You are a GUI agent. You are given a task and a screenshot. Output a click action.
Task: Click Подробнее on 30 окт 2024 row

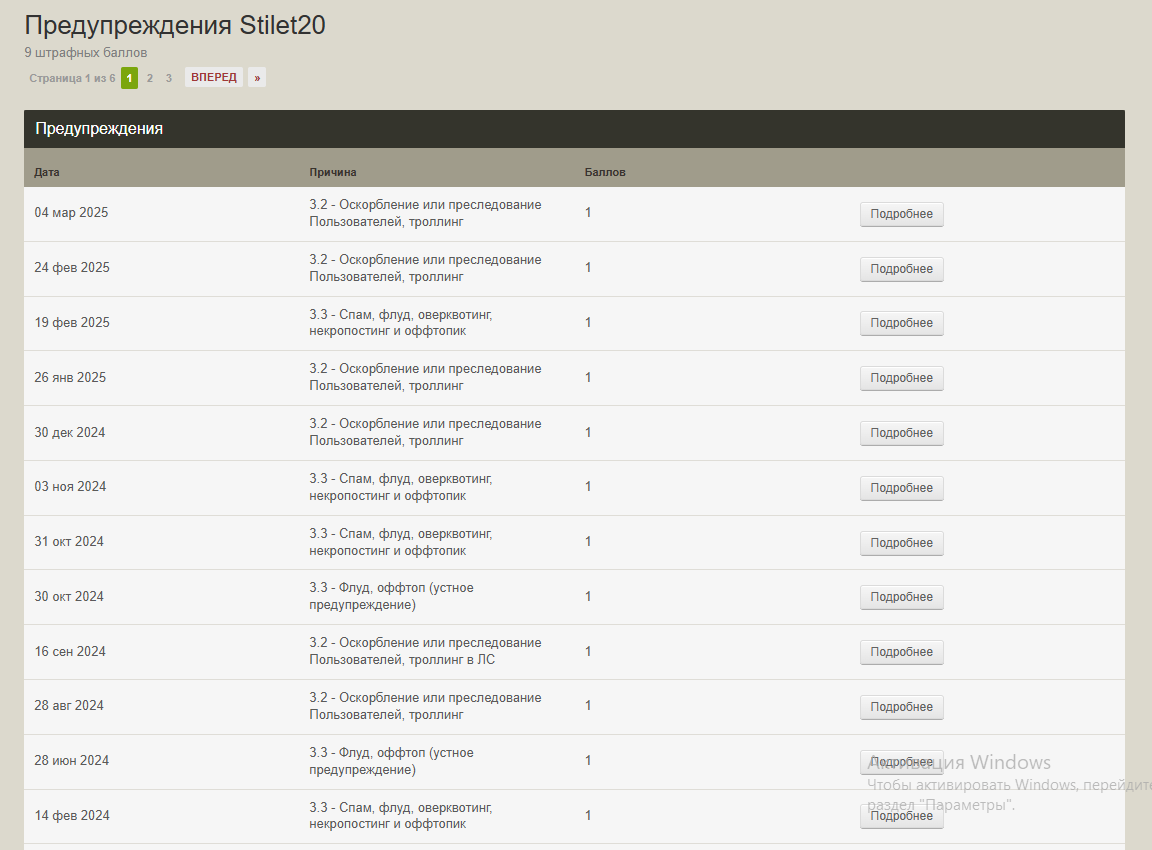click(901, 597)
